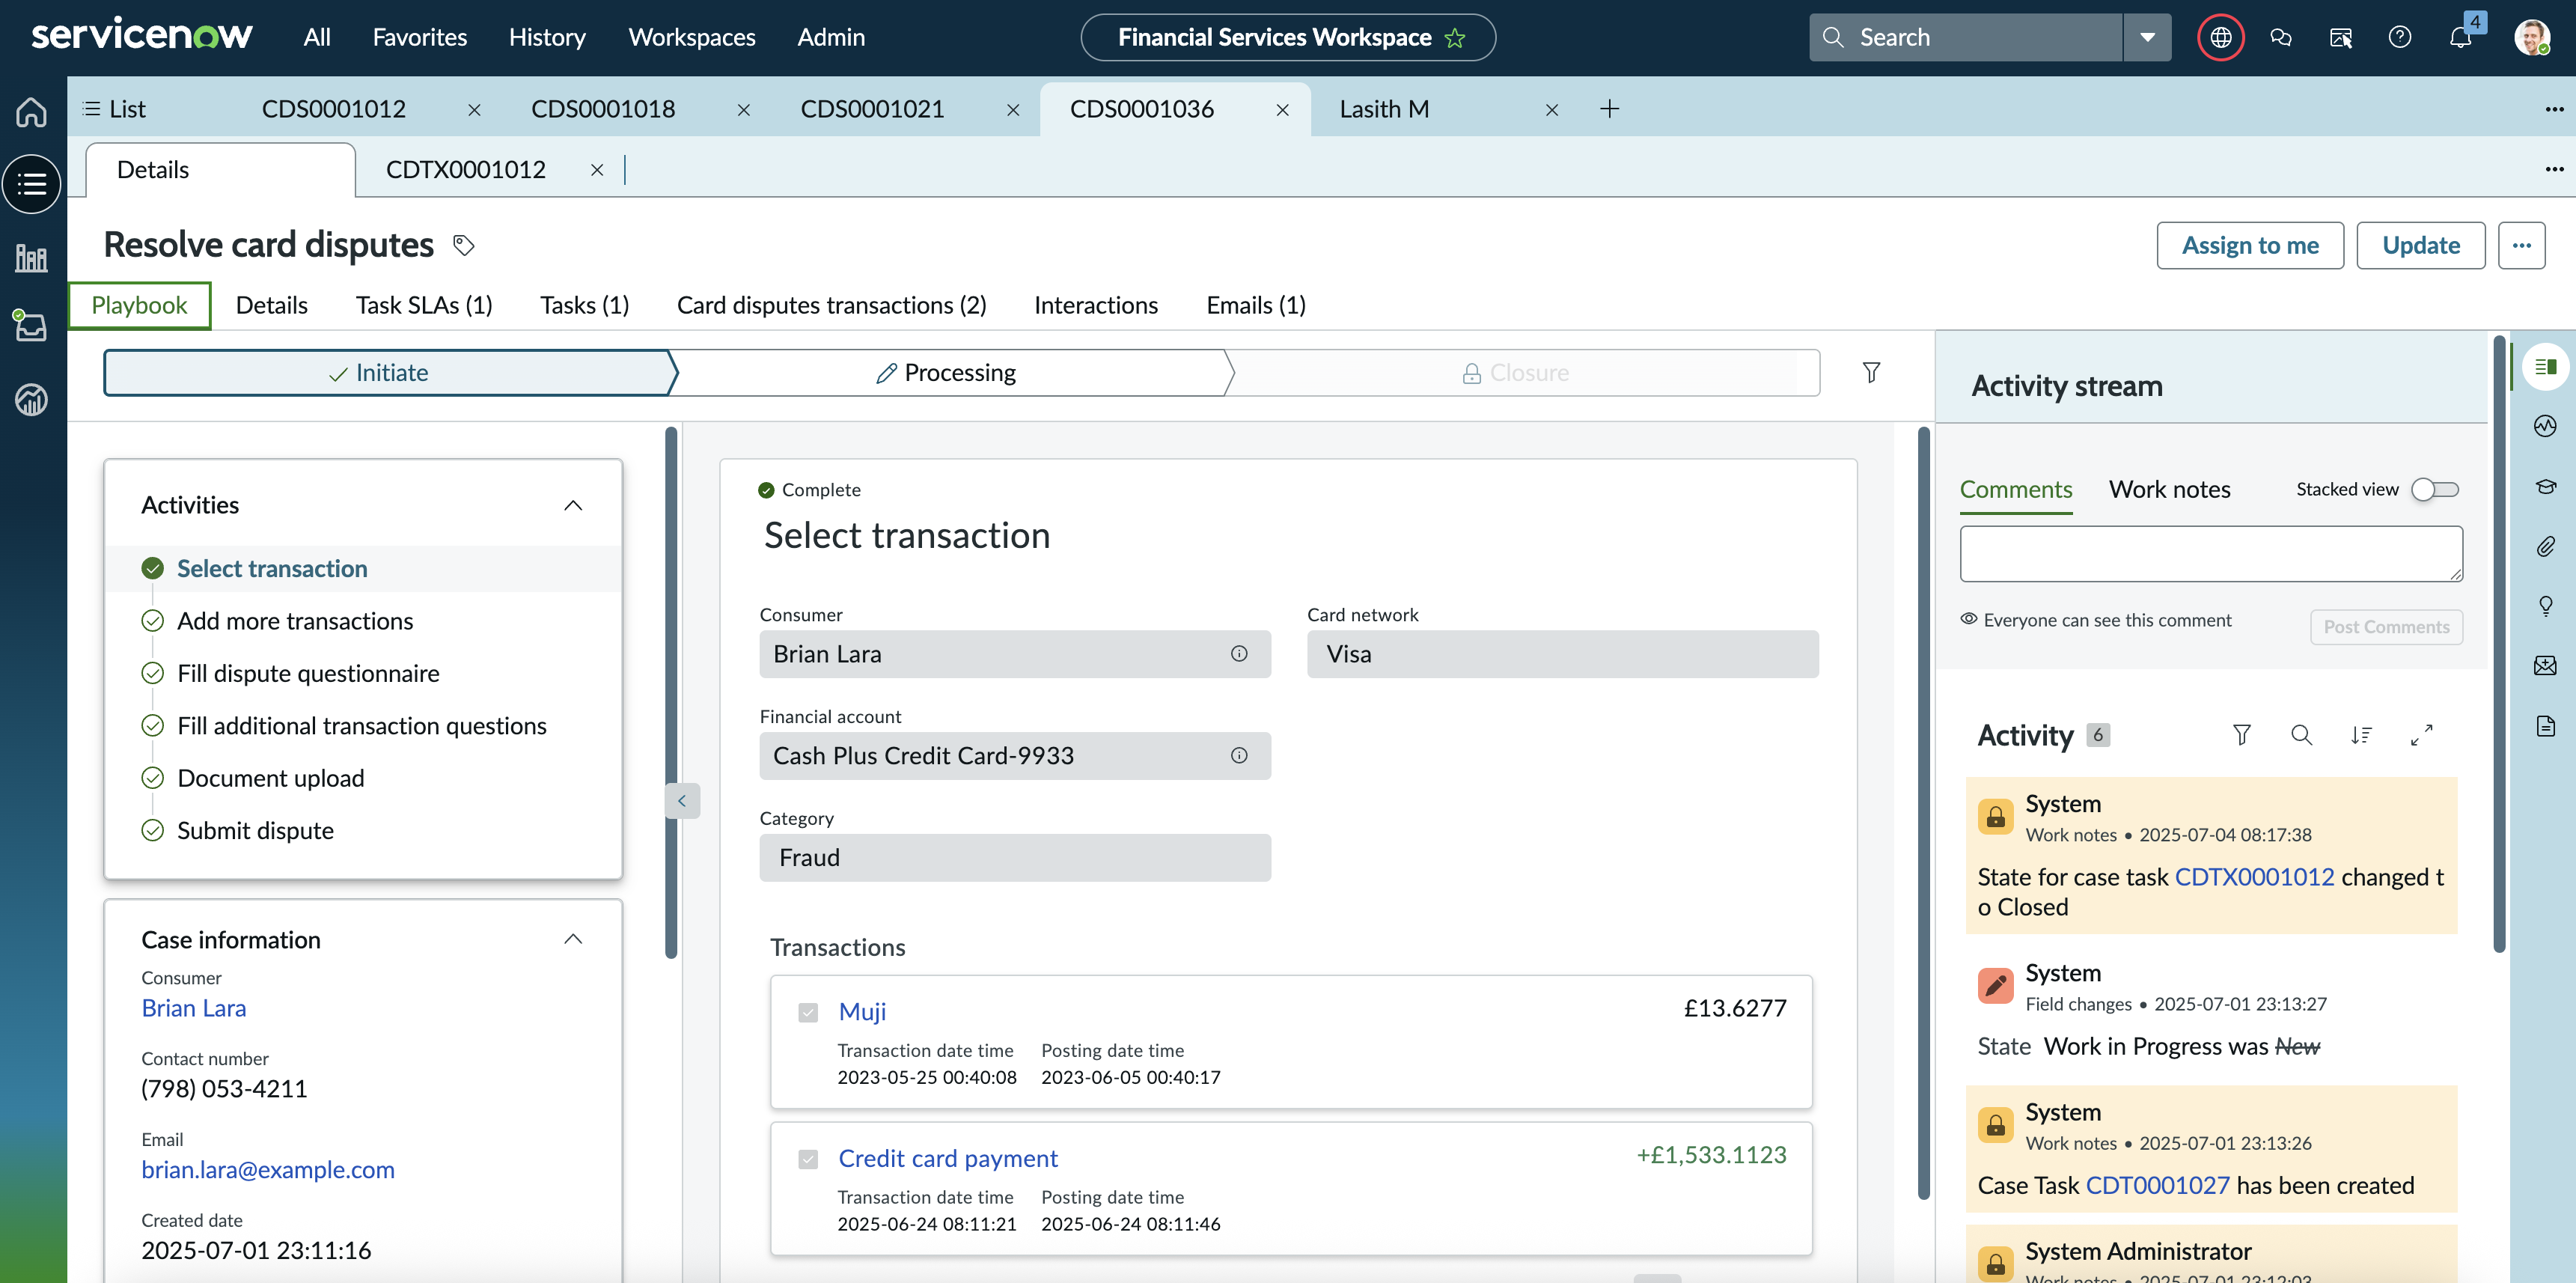Viewport: 2576px width, 1283px height.
Task: Click the Update button
Action: 2420,245
